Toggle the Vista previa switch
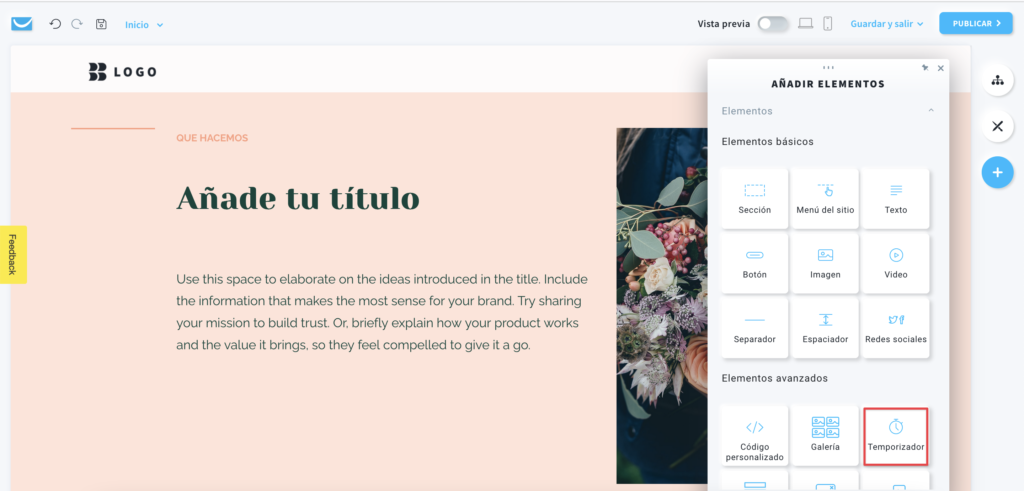The width and height of the screenshot is (1024, 491). tap(773, 24)
